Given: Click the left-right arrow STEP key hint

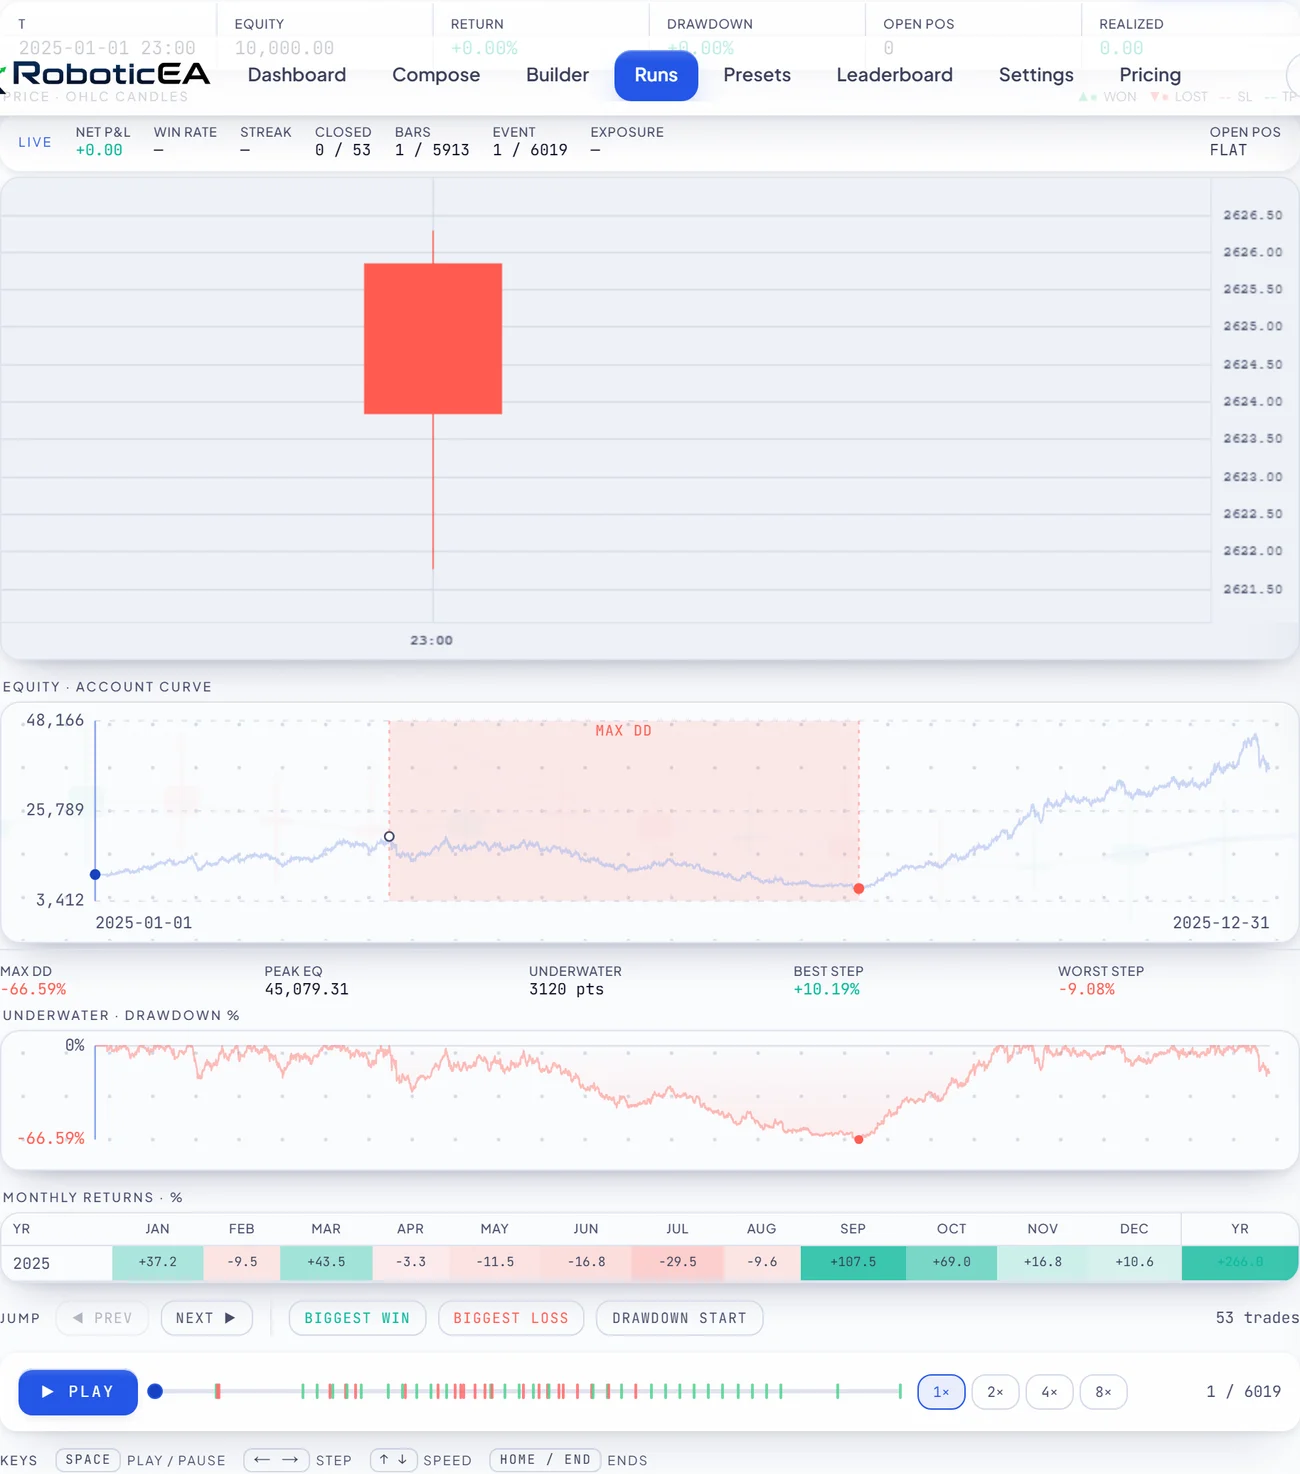Looking at the screenshot, I should 276,1460.
